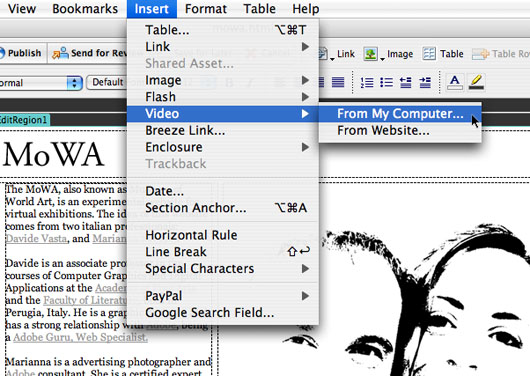Click the Table Row toolbar icon
This screenshot has height=376, width=530.
[481, 54]
